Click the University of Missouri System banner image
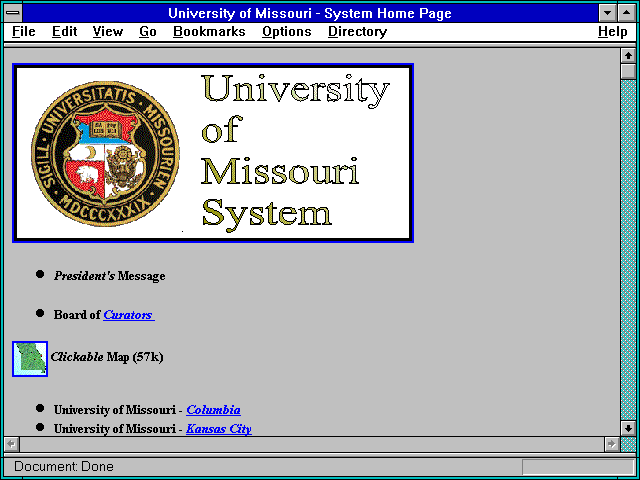Screen dimensions: 640x480 pyautogui.click(x=213, y=153)
